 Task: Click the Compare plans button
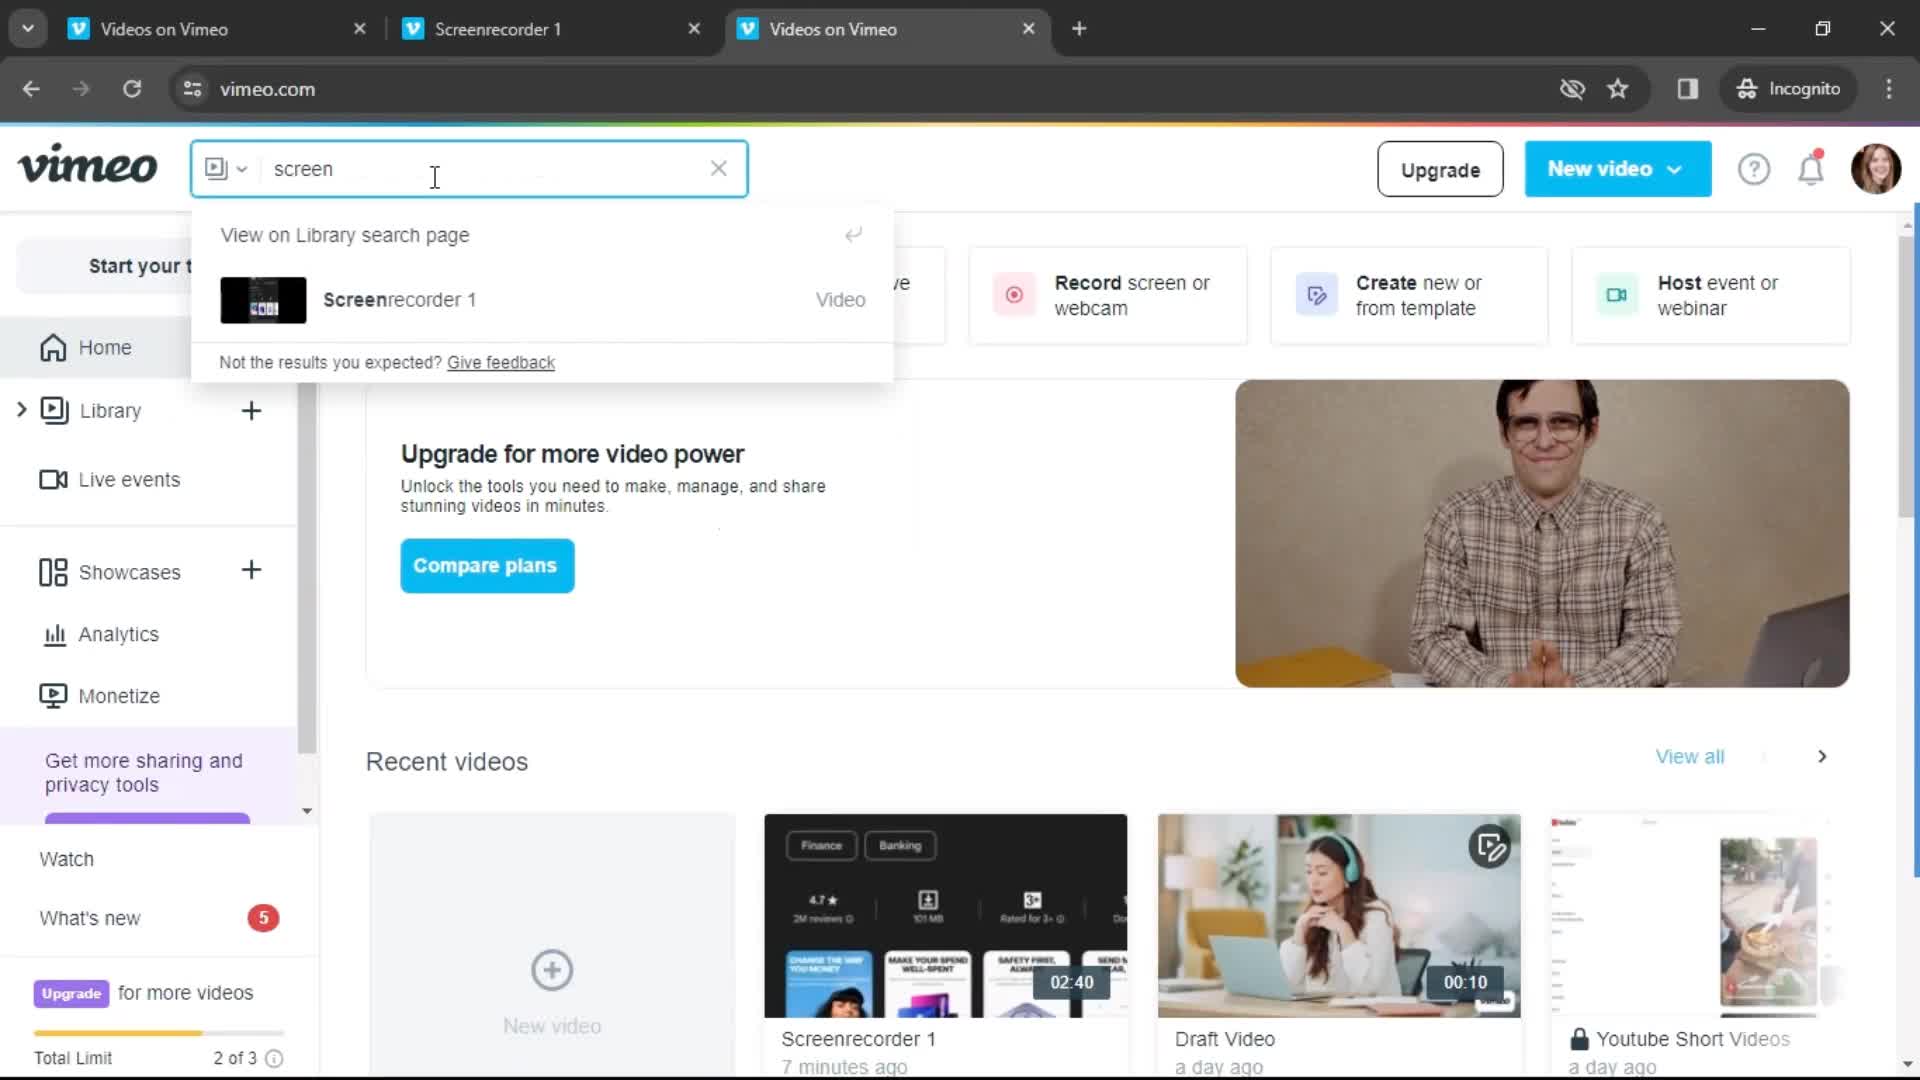(x=487, y=566)
